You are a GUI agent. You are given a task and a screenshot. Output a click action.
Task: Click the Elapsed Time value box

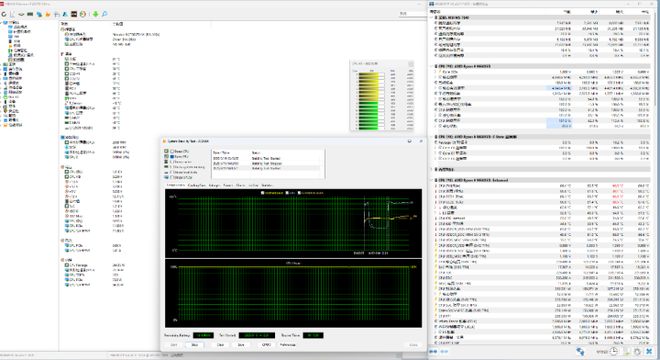point(313,336)
